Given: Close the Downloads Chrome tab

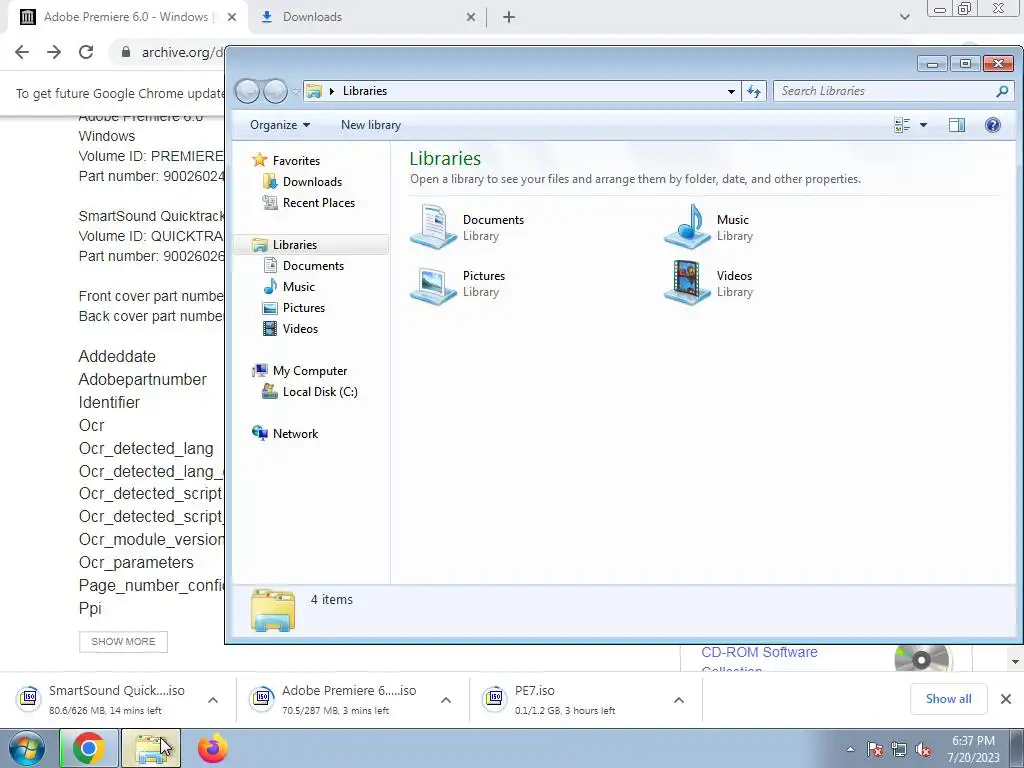Looking at the screenshot, I should tap(471, 18).
